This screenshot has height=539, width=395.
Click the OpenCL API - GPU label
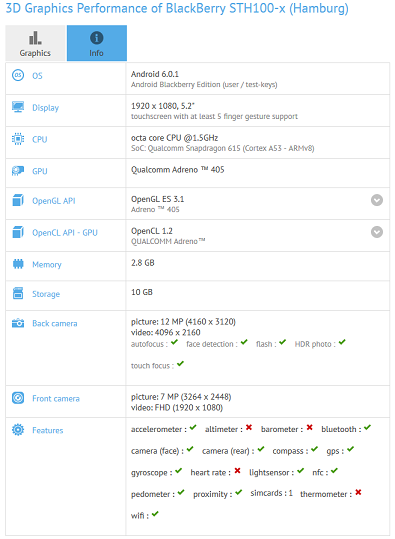click(65, 233)
